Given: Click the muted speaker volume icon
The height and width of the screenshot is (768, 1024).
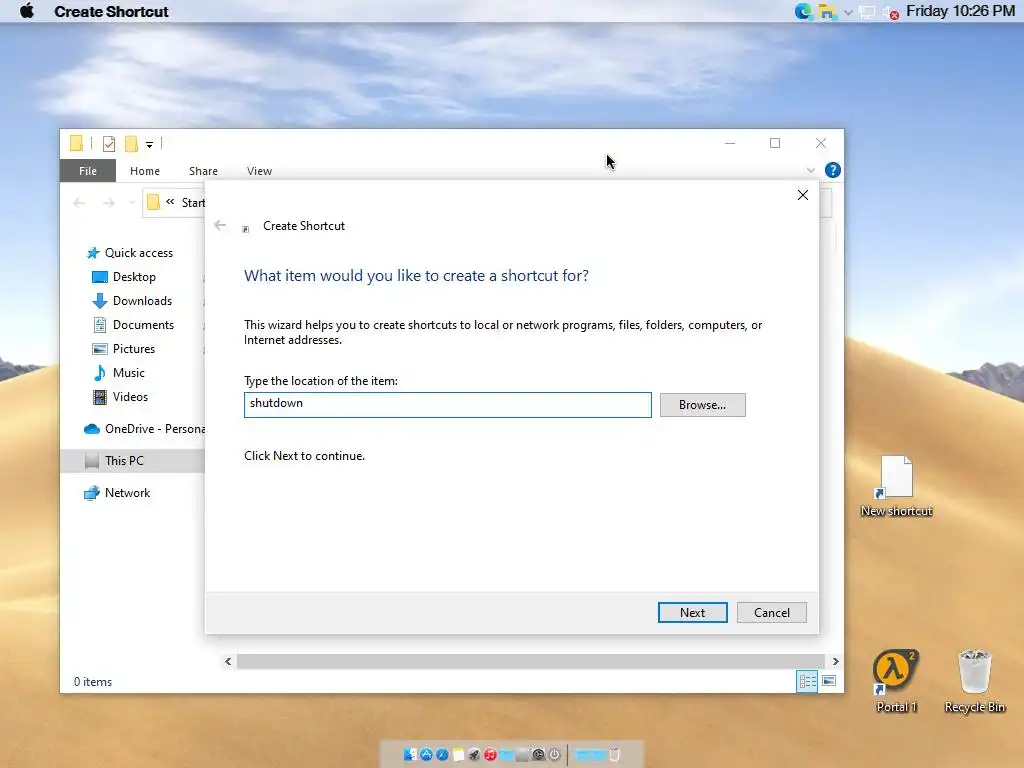Looking at the screenshot, I should 891,12.
